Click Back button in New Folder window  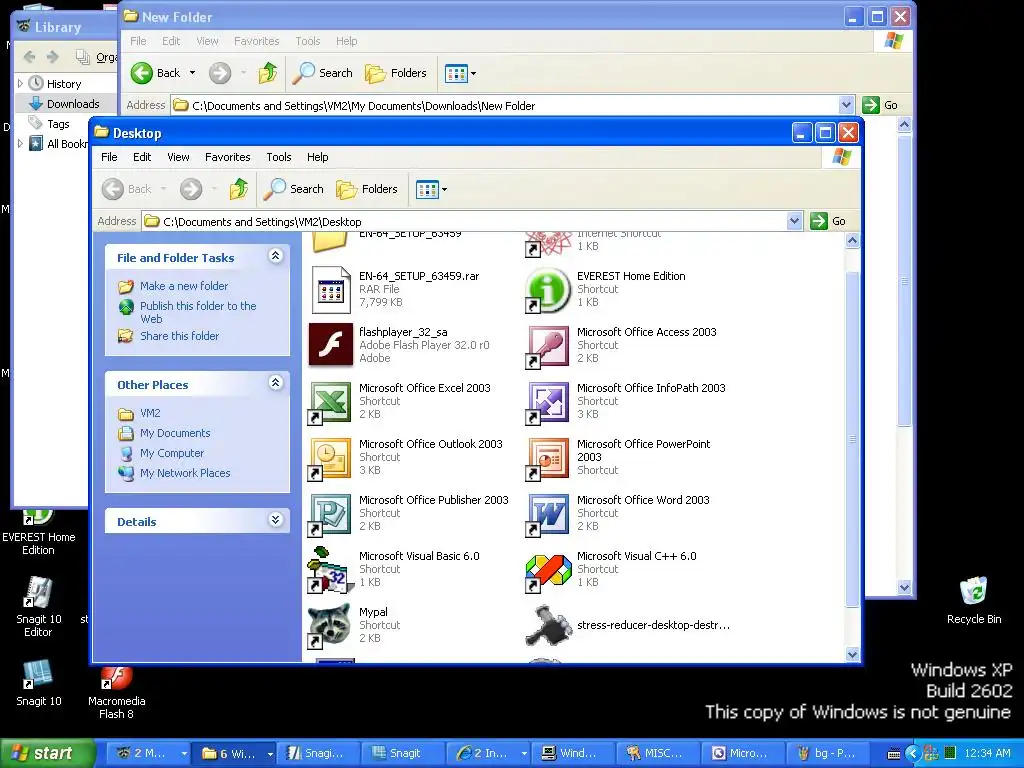tap(155, 73)
